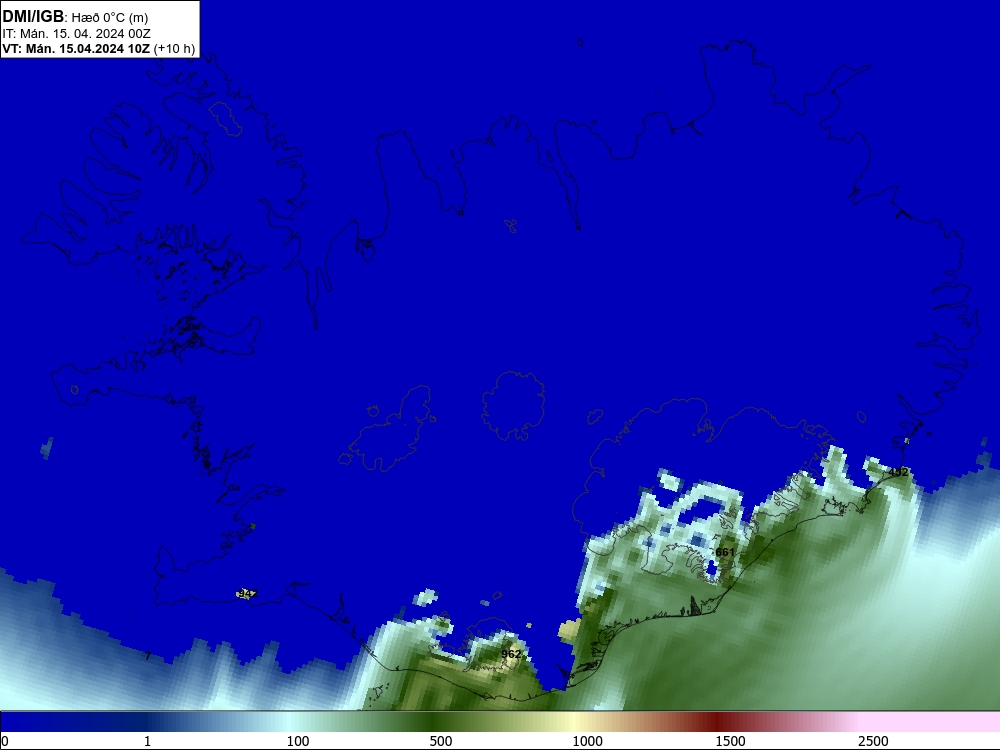
Task: Click the map value label 962
Action: point(511,654)
